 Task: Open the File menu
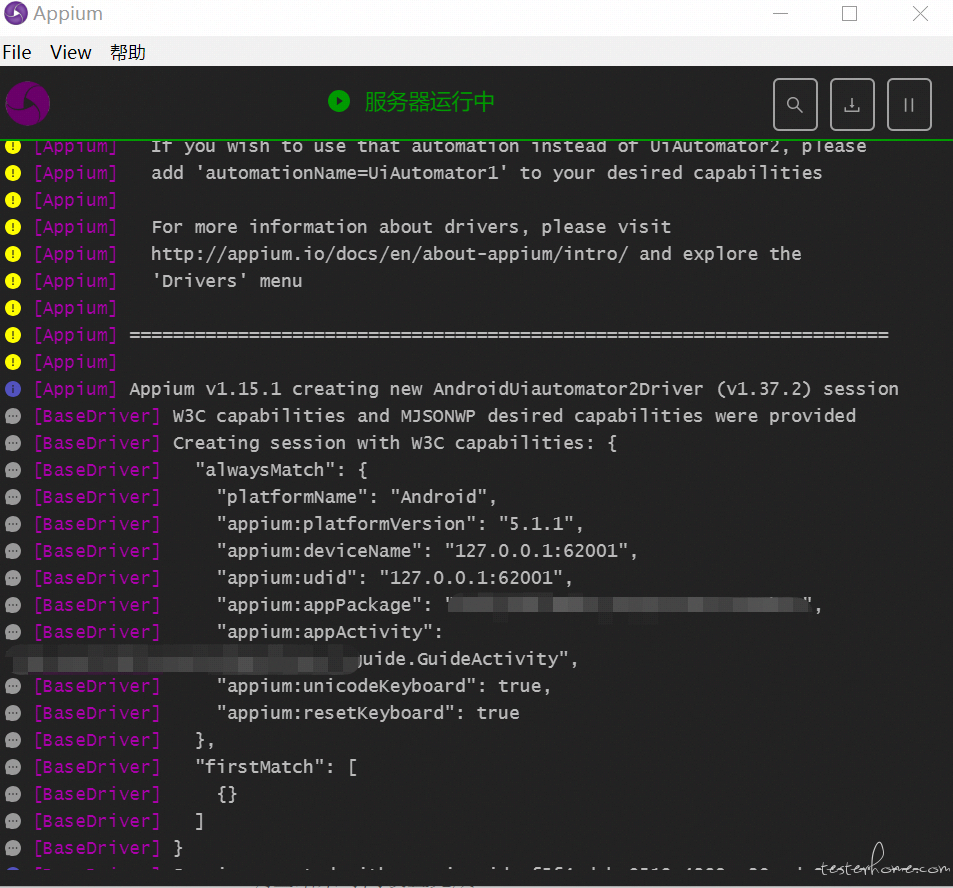point(17,52)
